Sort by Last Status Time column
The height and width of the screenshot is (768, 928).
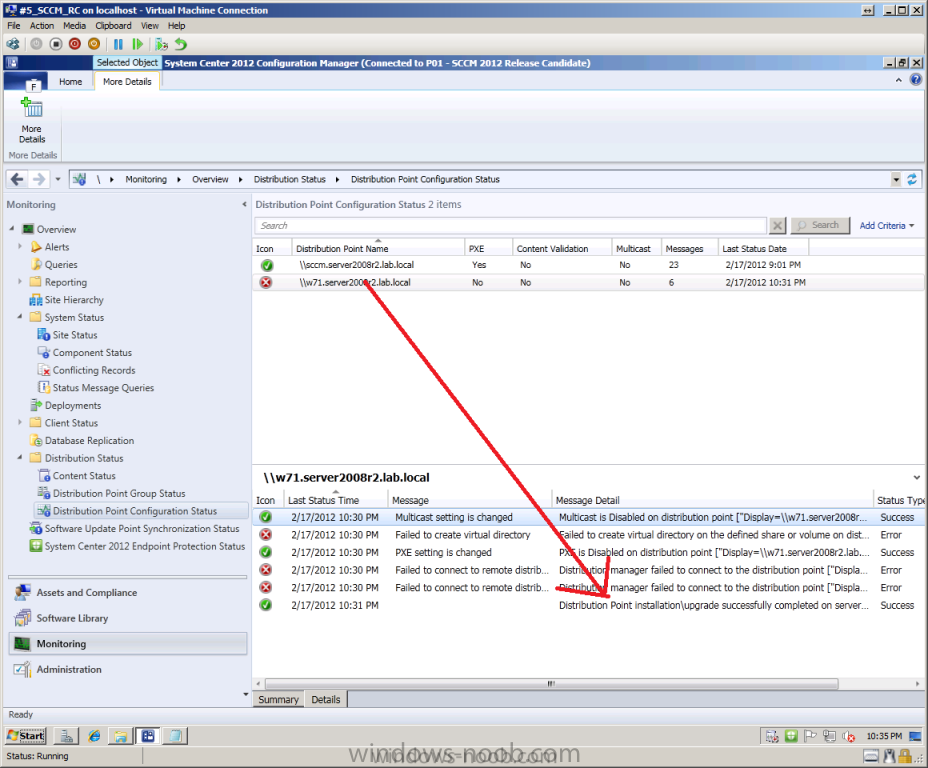[x=336, y=500]
